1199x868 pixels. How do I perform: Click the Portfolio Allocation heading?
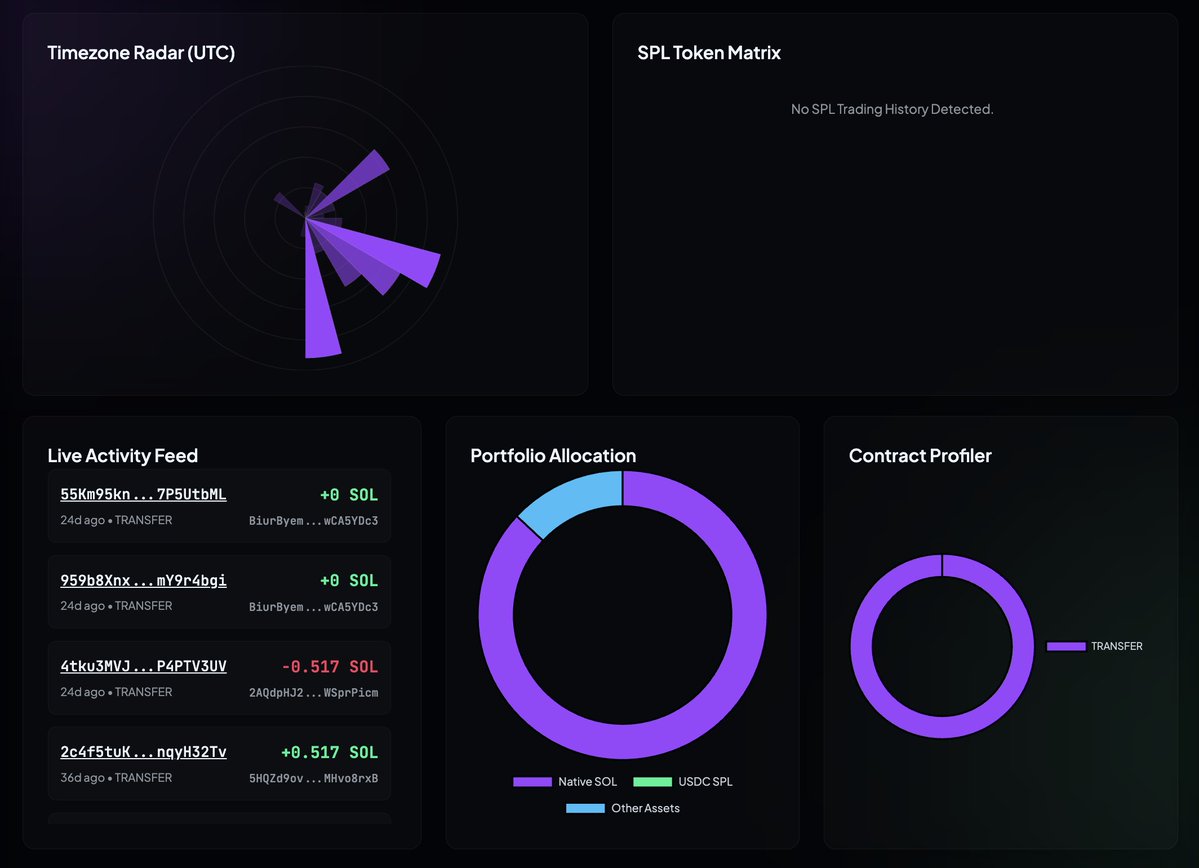[553, 456]
